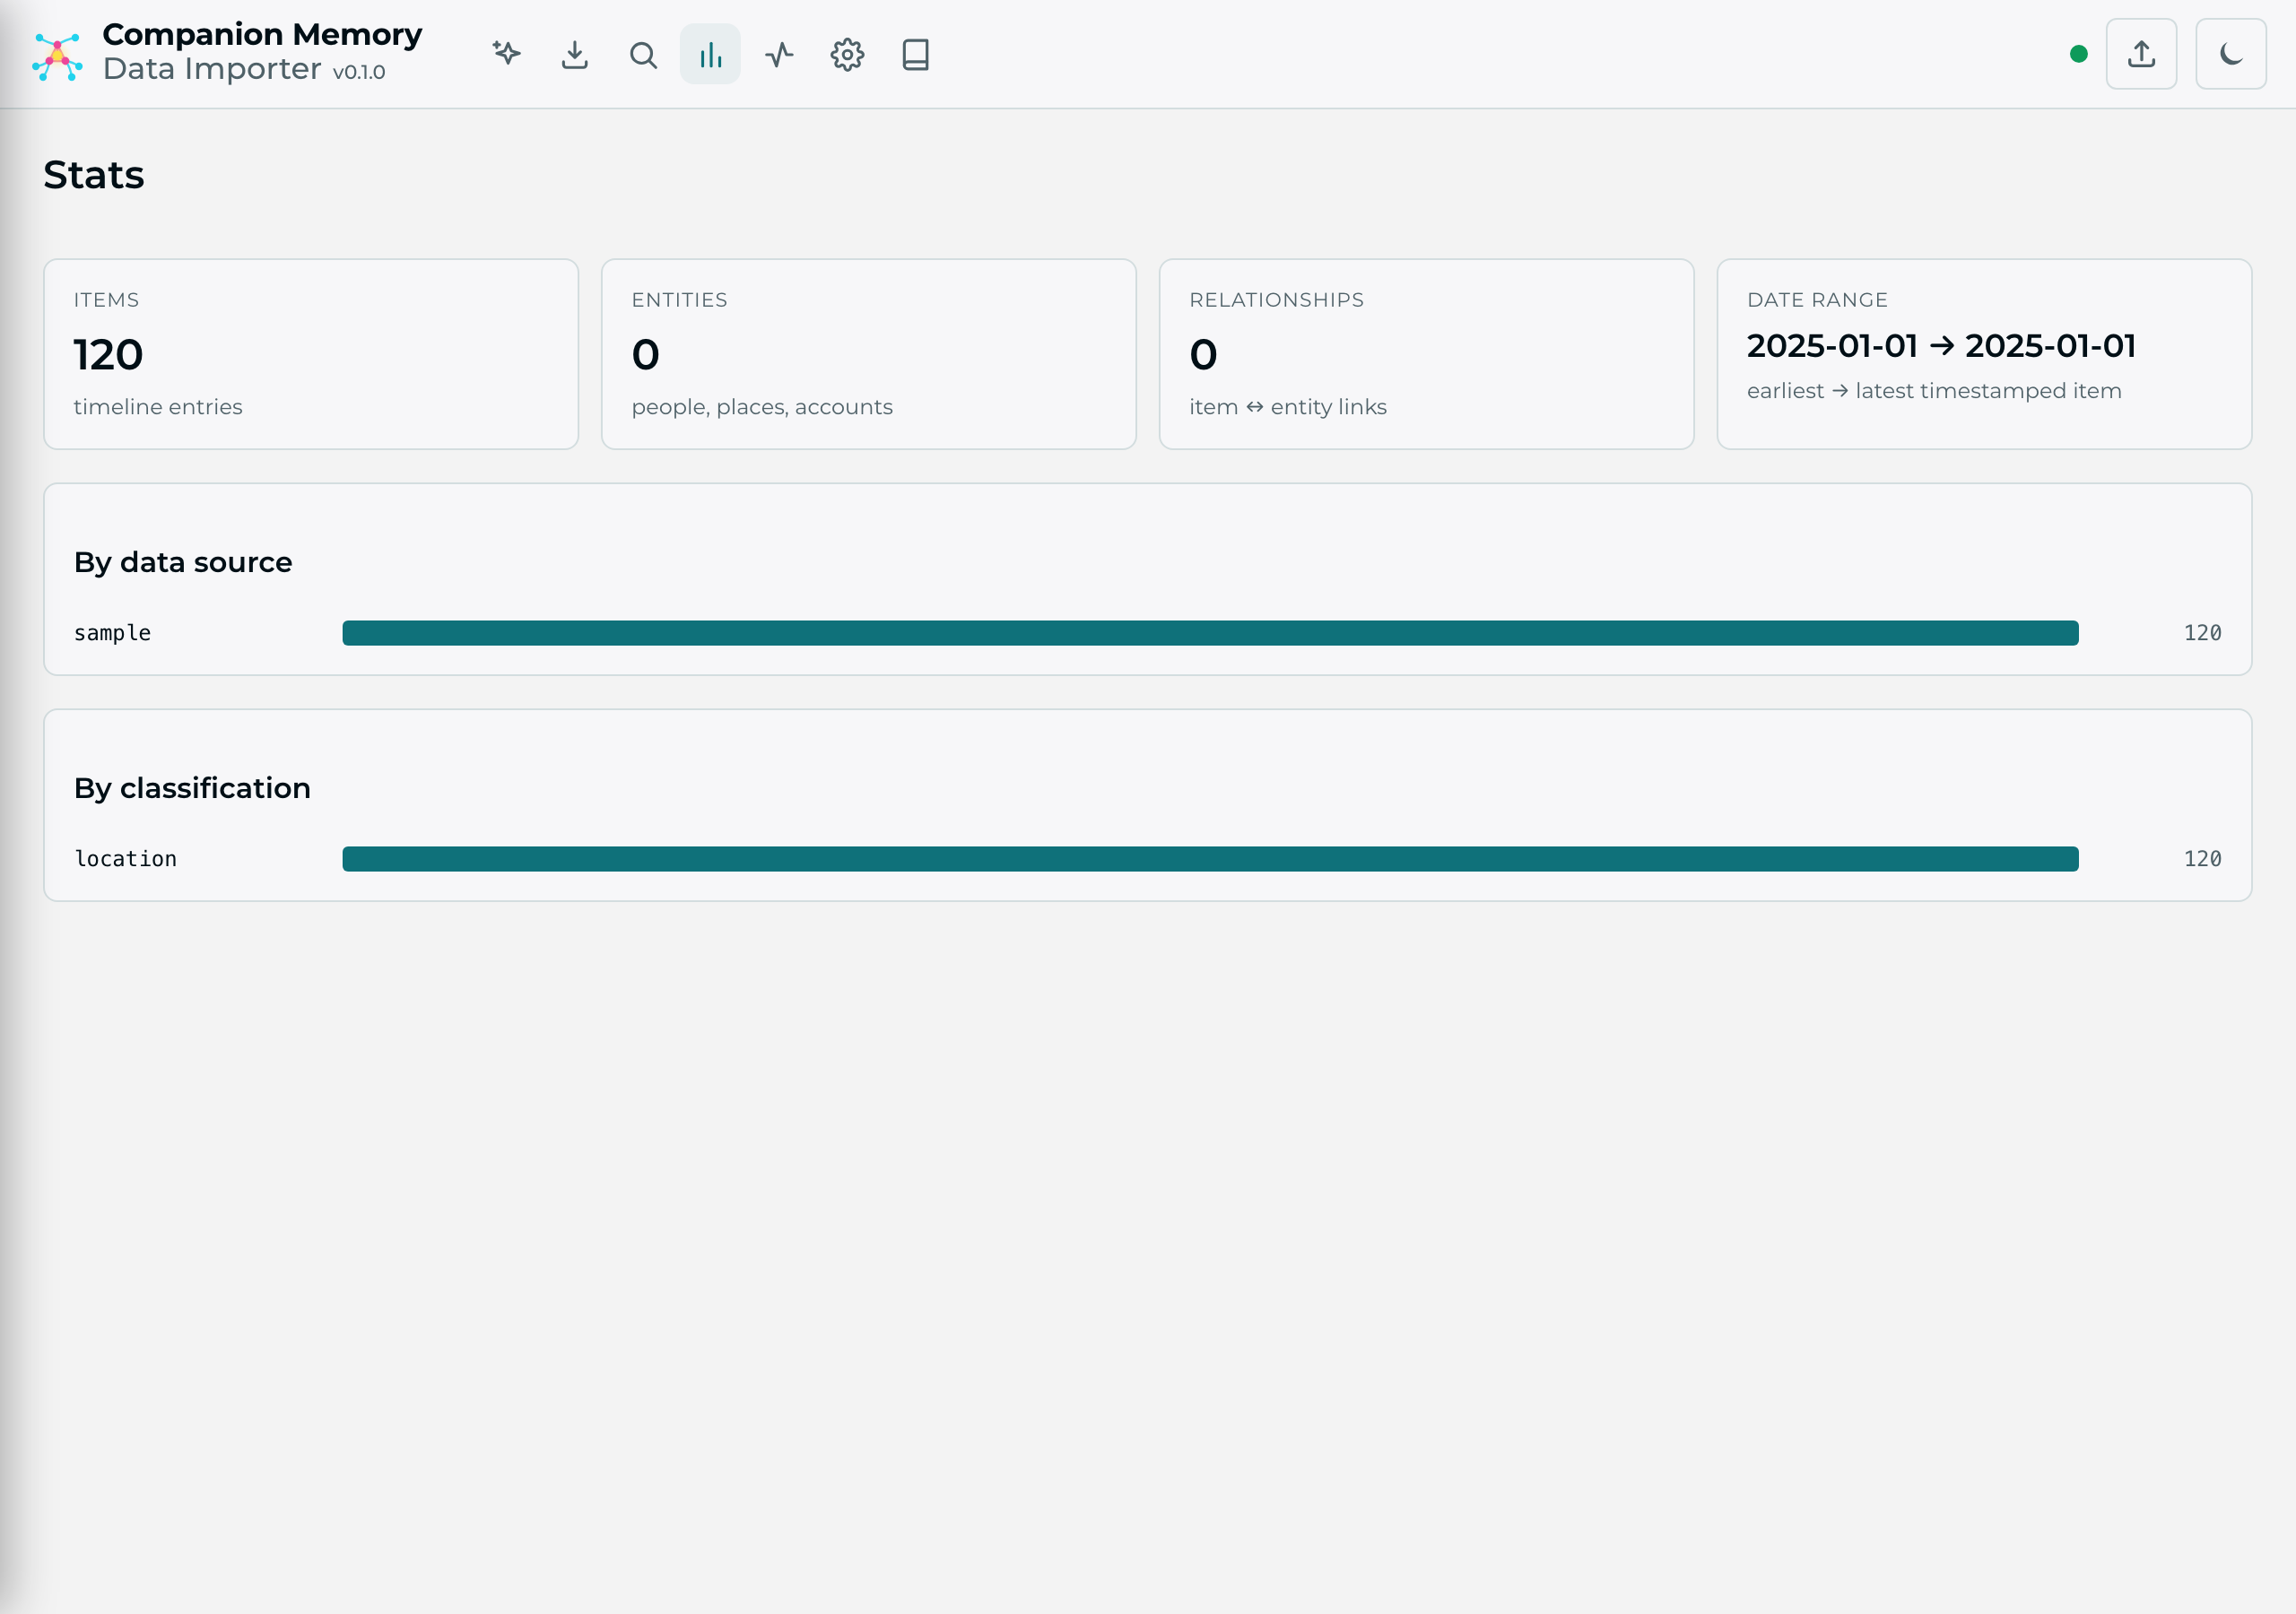Click the 'location' classification label
Image resolution: width=2296 pixels, height=1614 pixels.
(x=125, y=859)
